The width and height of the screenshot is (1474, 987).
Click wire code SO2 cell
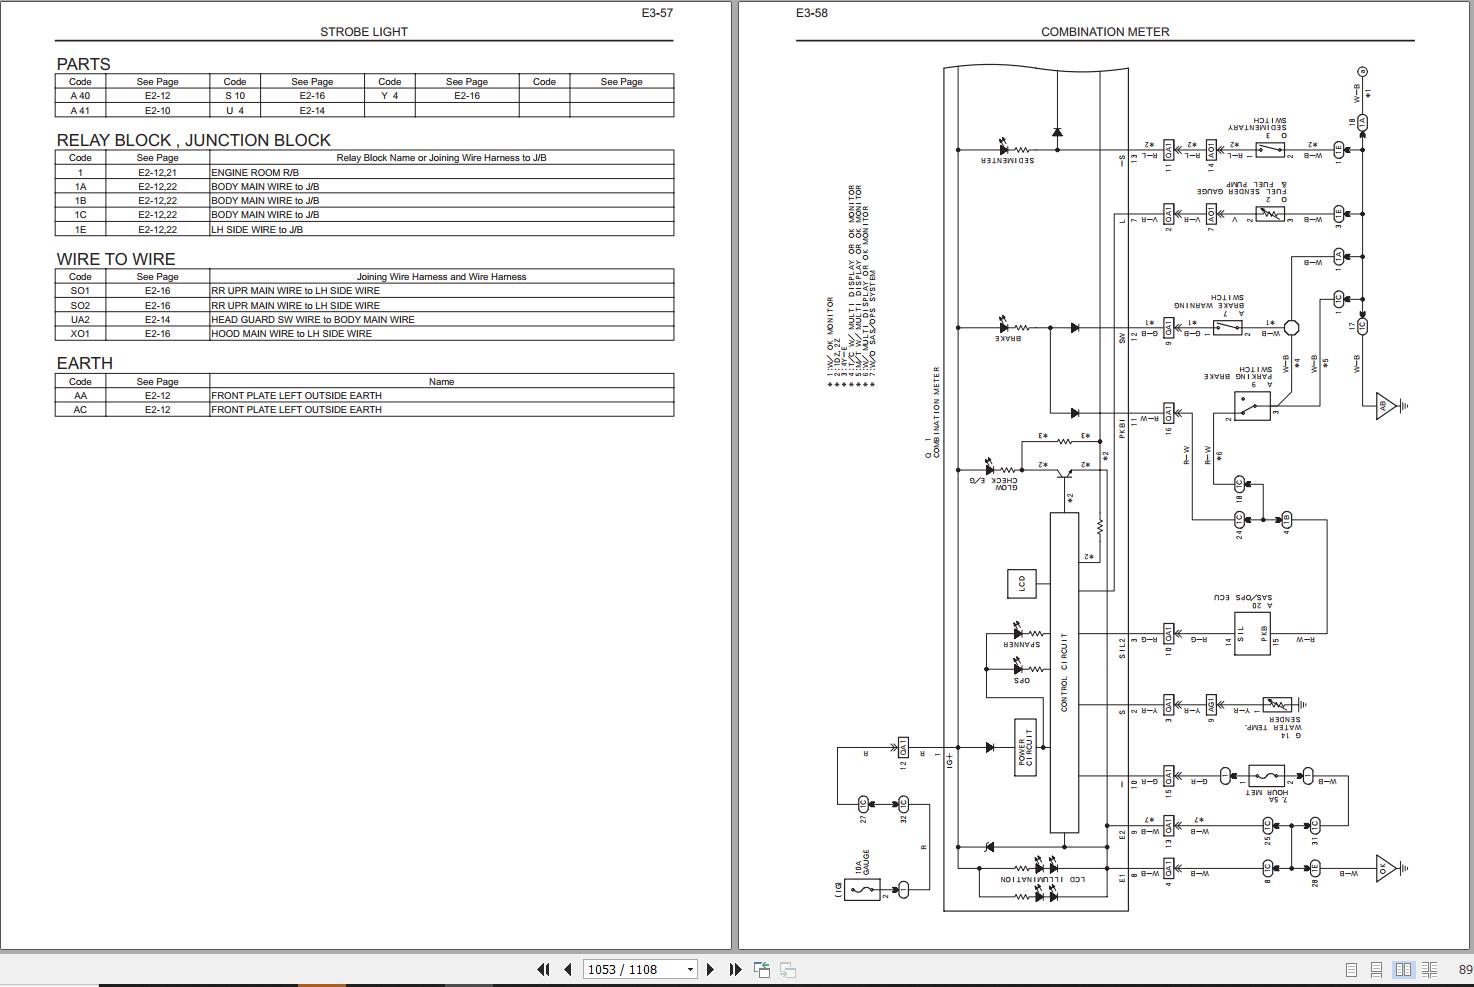(80, 306)
